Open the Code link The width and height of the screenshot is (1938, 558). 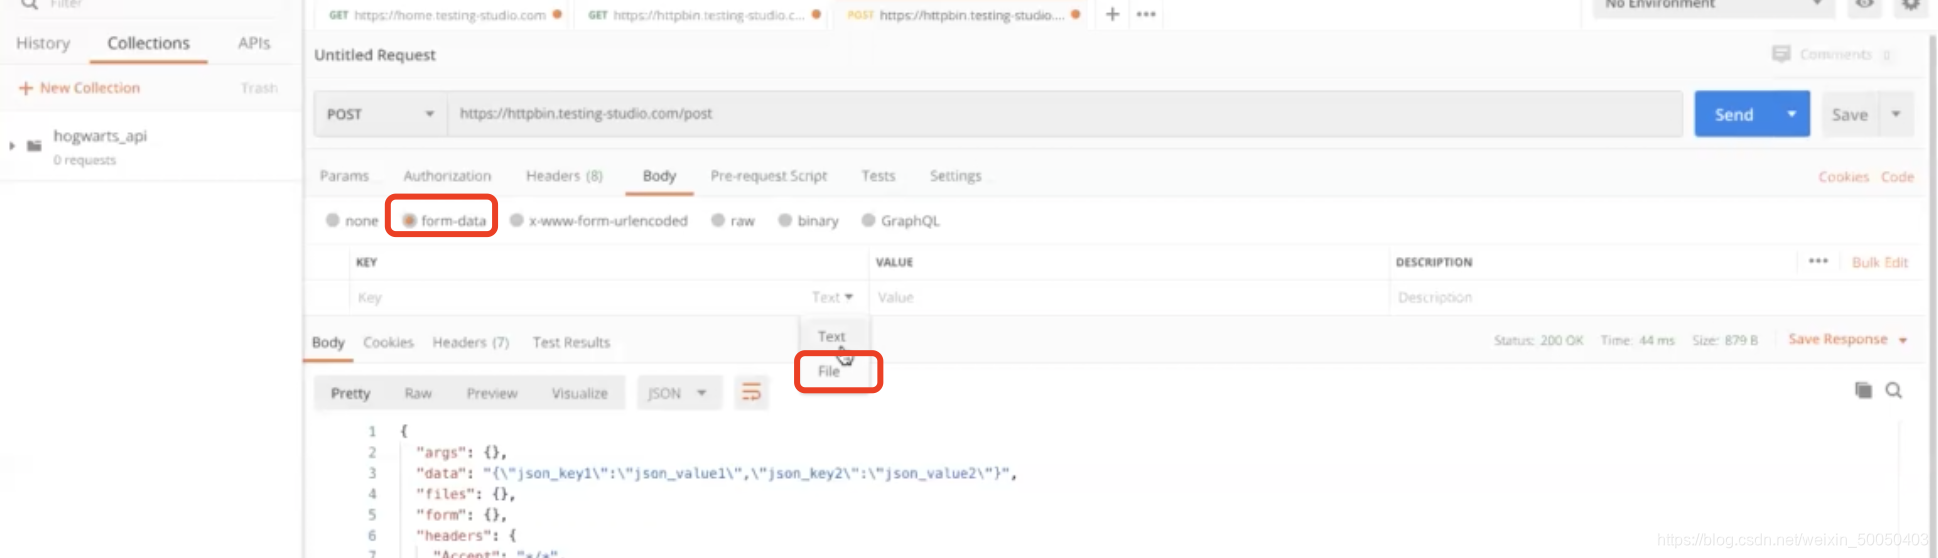tap(1897, 177)
